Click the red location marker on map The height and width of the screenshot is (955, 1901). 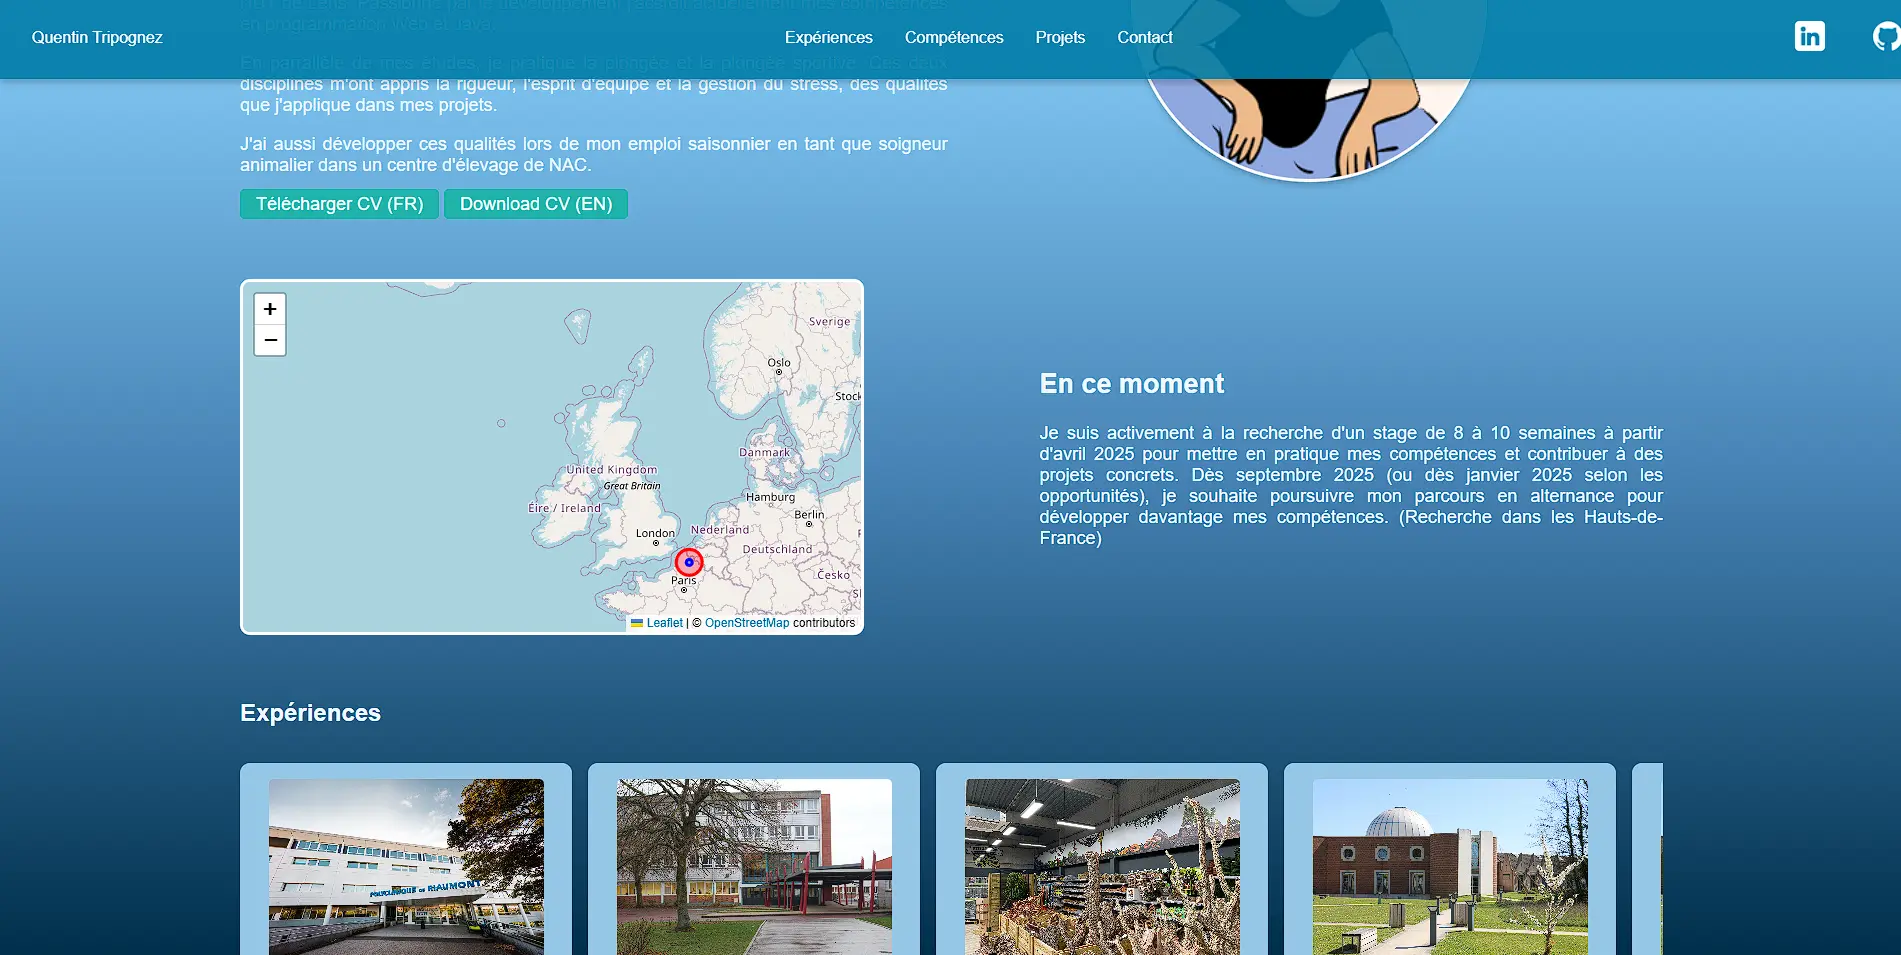(689, 562)
